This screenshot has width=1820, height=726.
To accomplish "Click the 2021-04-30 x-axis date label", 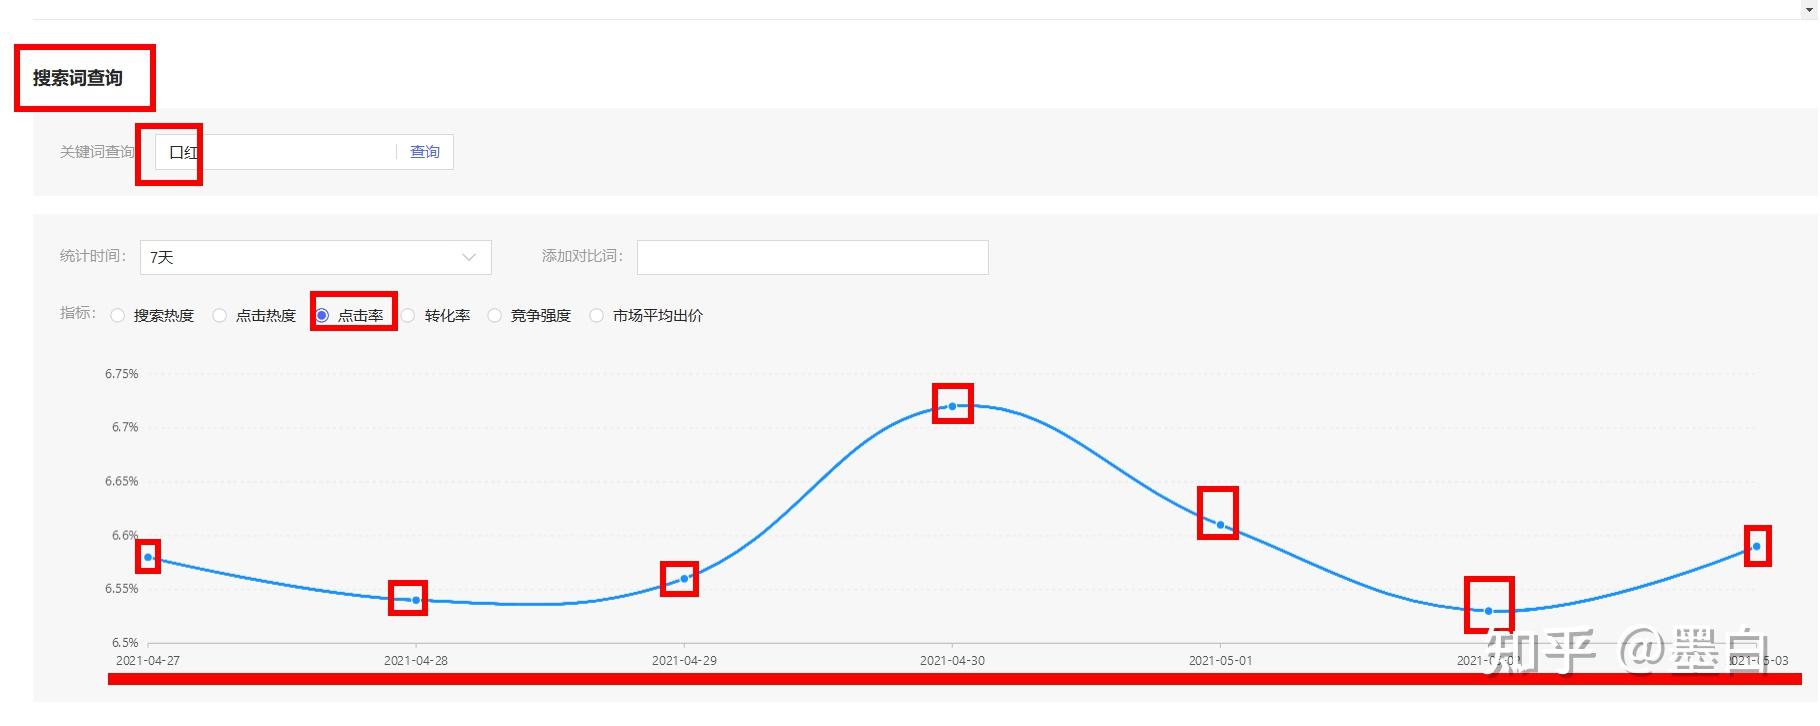I will (x=952, y=661).
